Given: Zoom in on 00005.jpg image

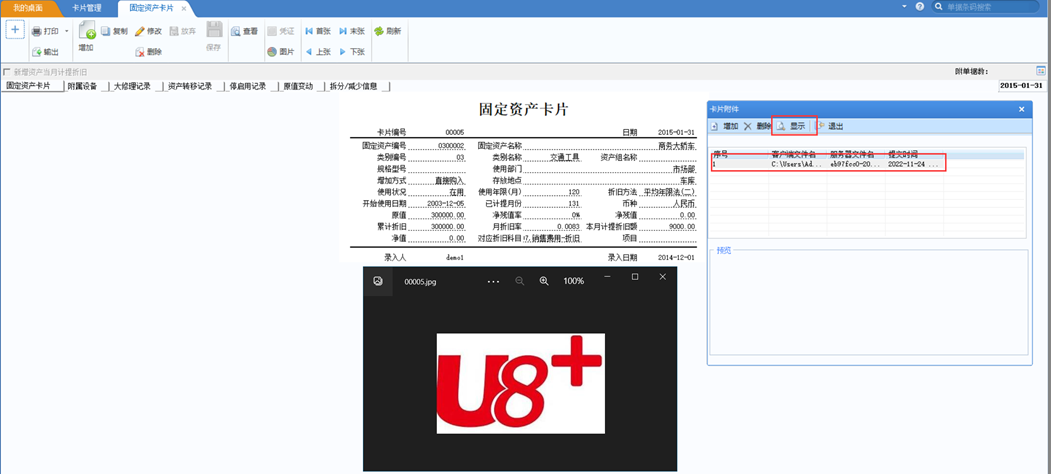Looking at the screenshot, I should click(544, 282).
